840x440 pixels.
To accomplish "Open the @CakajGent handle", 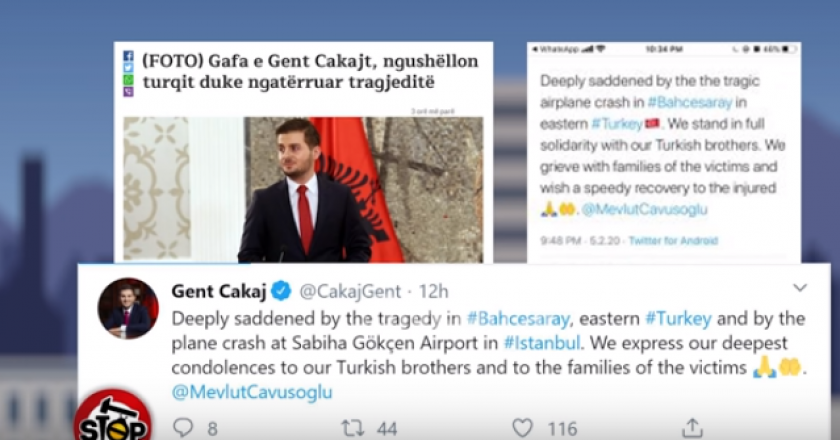I will pyautogui.click(x=350, y=292).
